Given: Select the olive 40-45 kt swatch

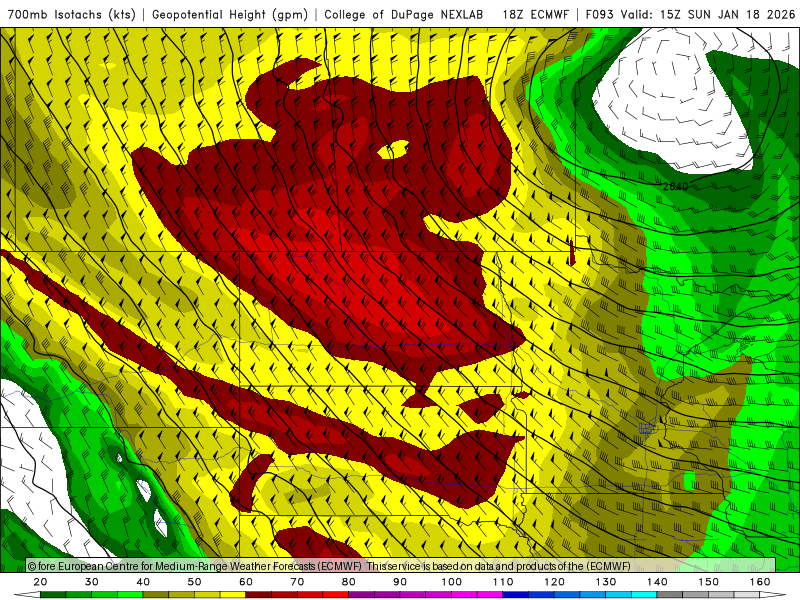Looking at the screenshot, I should (156, 594).
